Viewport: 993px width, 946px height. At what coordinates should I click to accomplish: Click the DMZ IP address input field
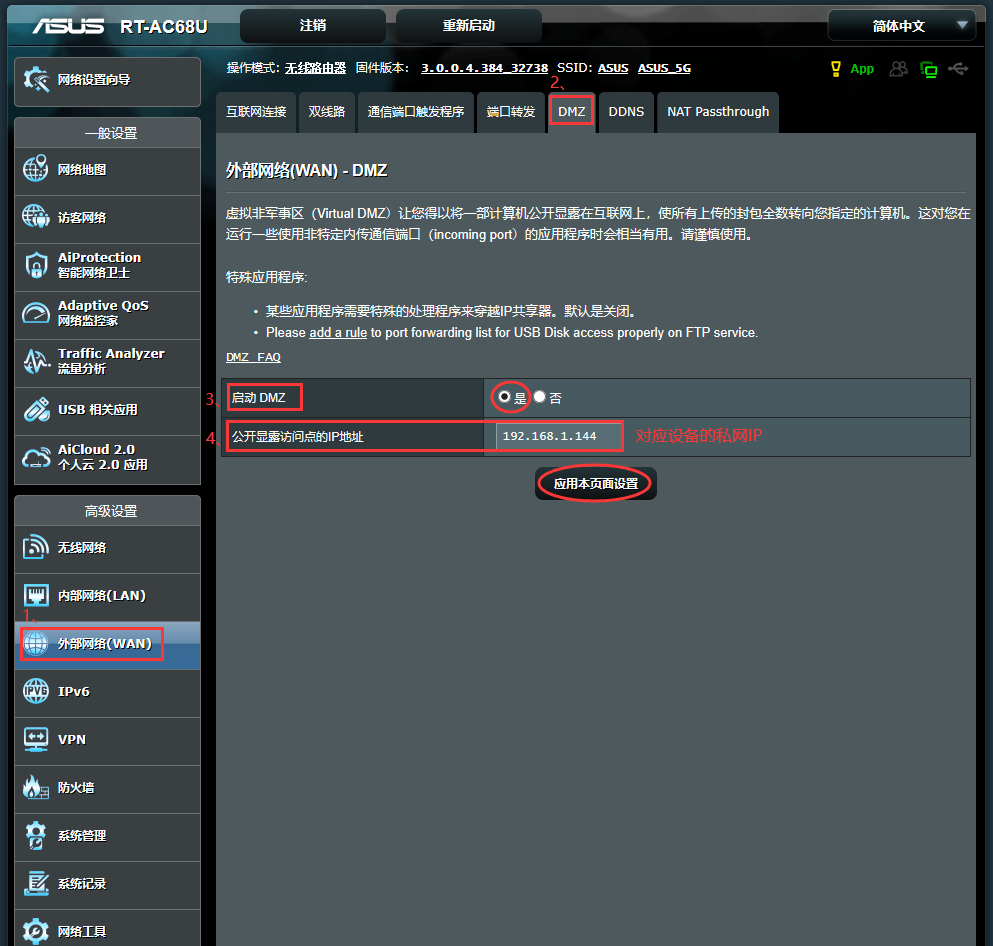pos(557,436)
